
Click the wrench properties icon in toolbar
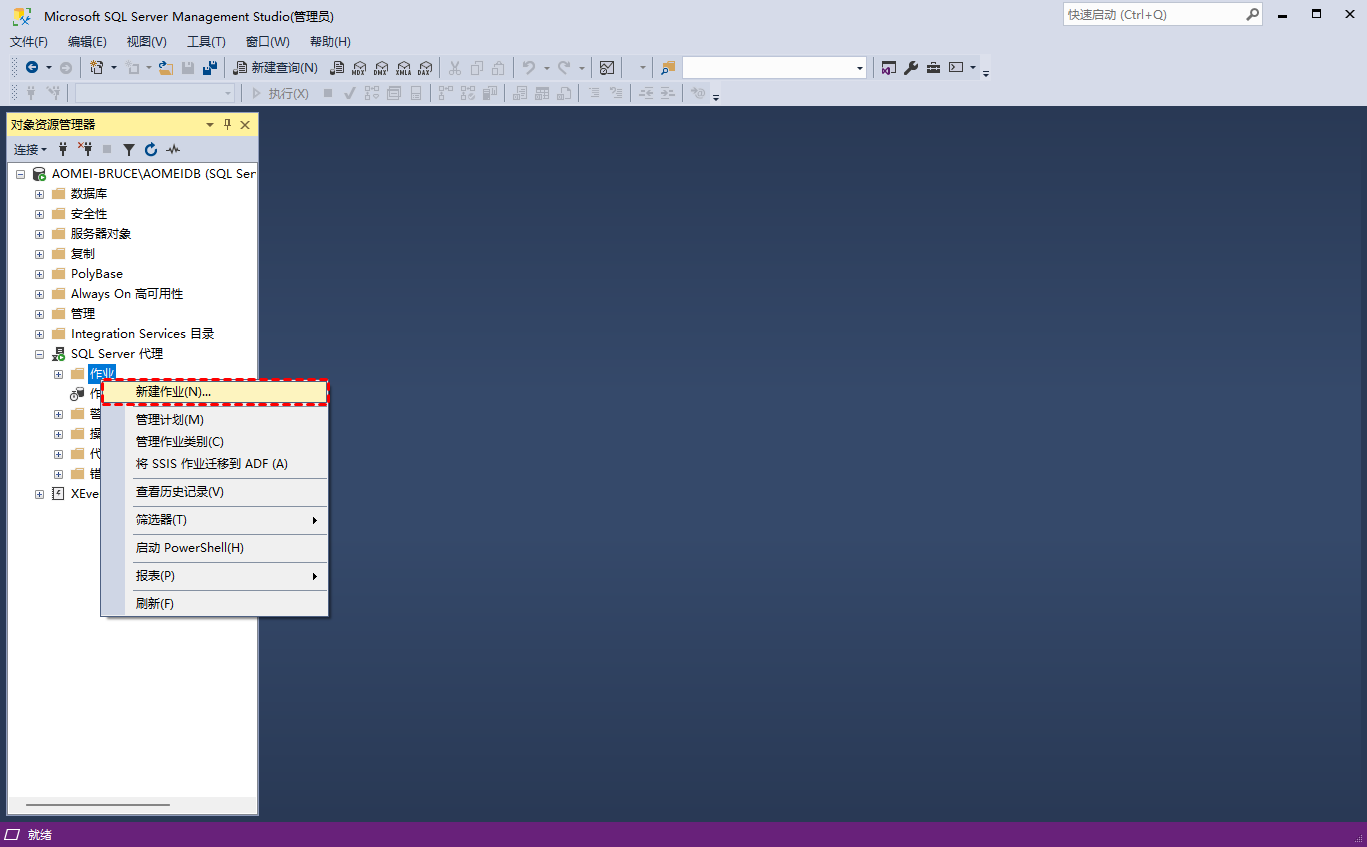pyautogui.click(x=911, y=68)
